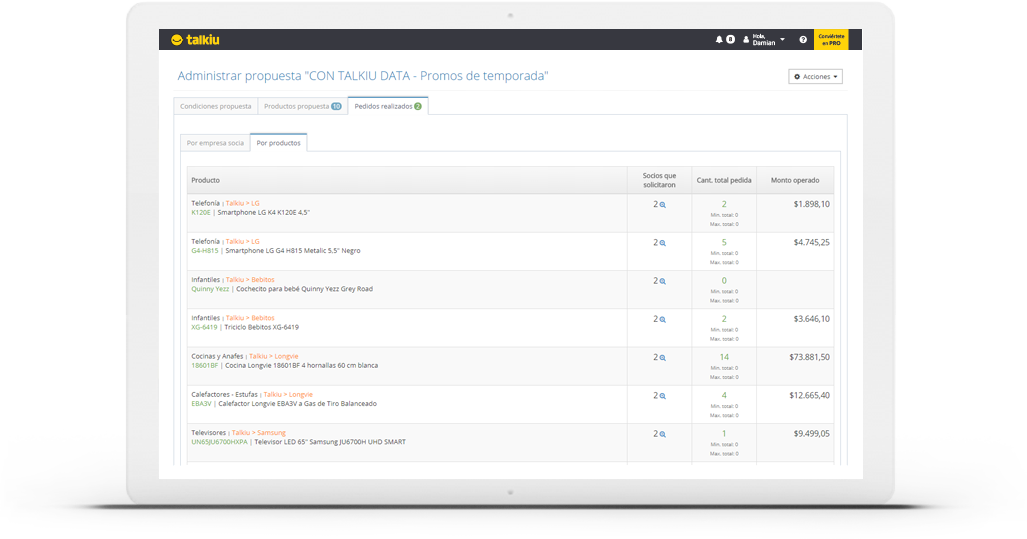
Task: Click the Conviértete en PRO button
Action: pyautogui.click(x=832, y=40)
